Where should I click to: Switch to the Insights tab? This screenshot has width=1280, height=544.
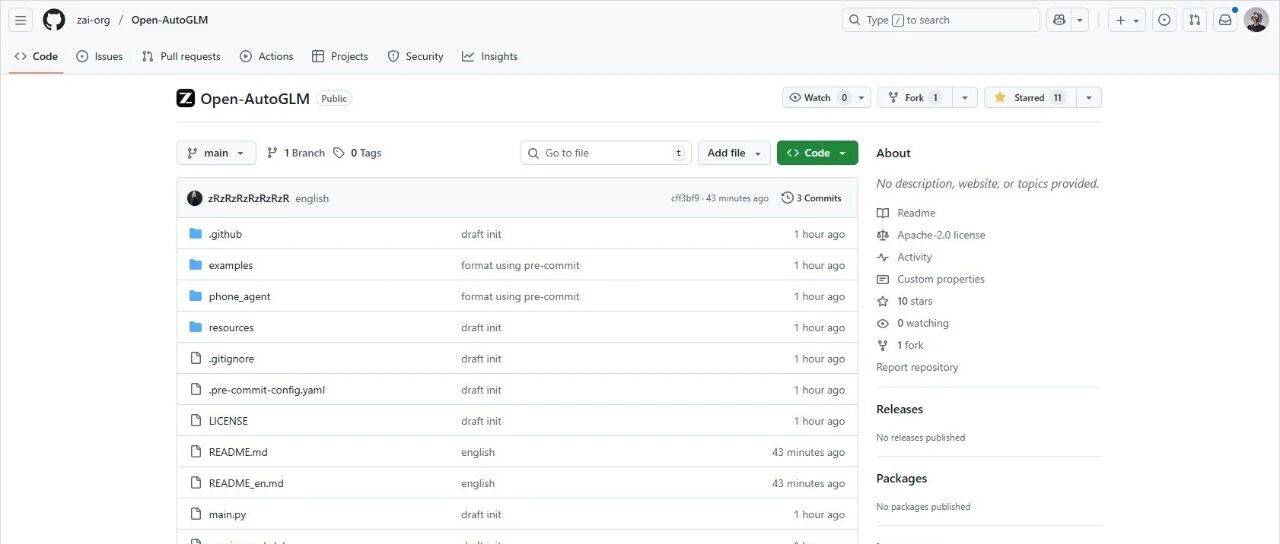490,56
